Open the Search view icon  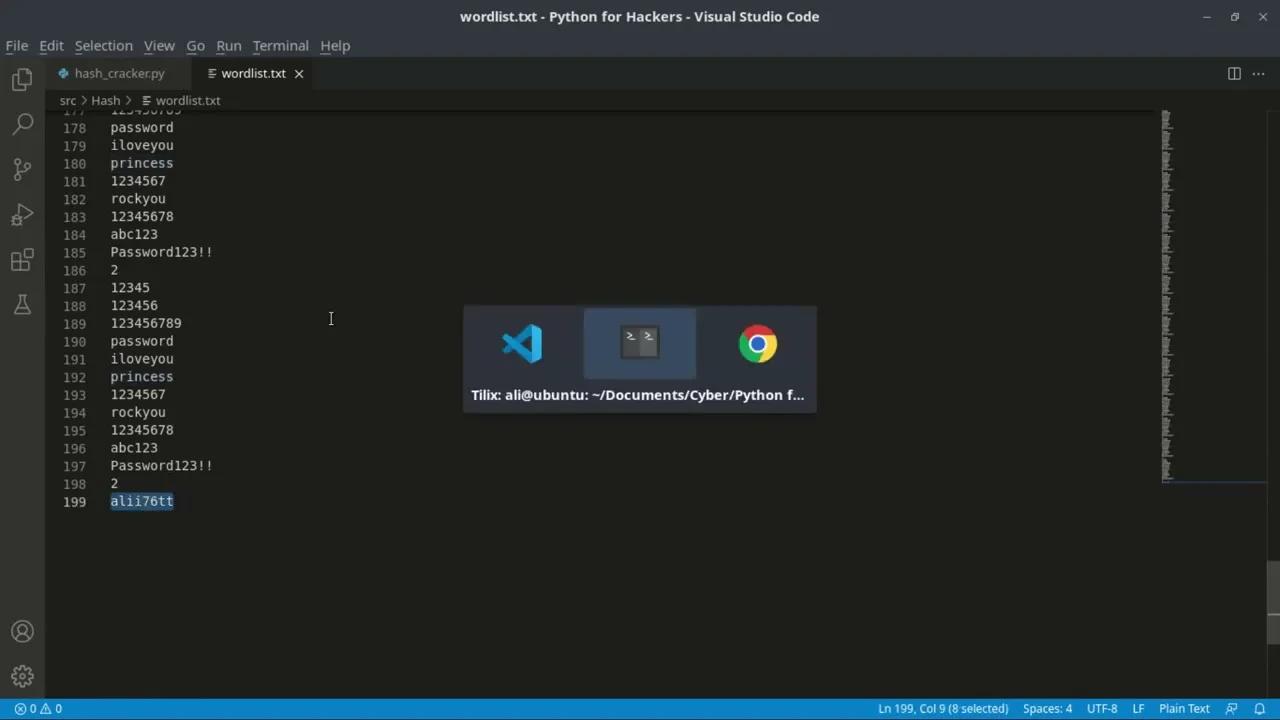click(x=22, y=124)
